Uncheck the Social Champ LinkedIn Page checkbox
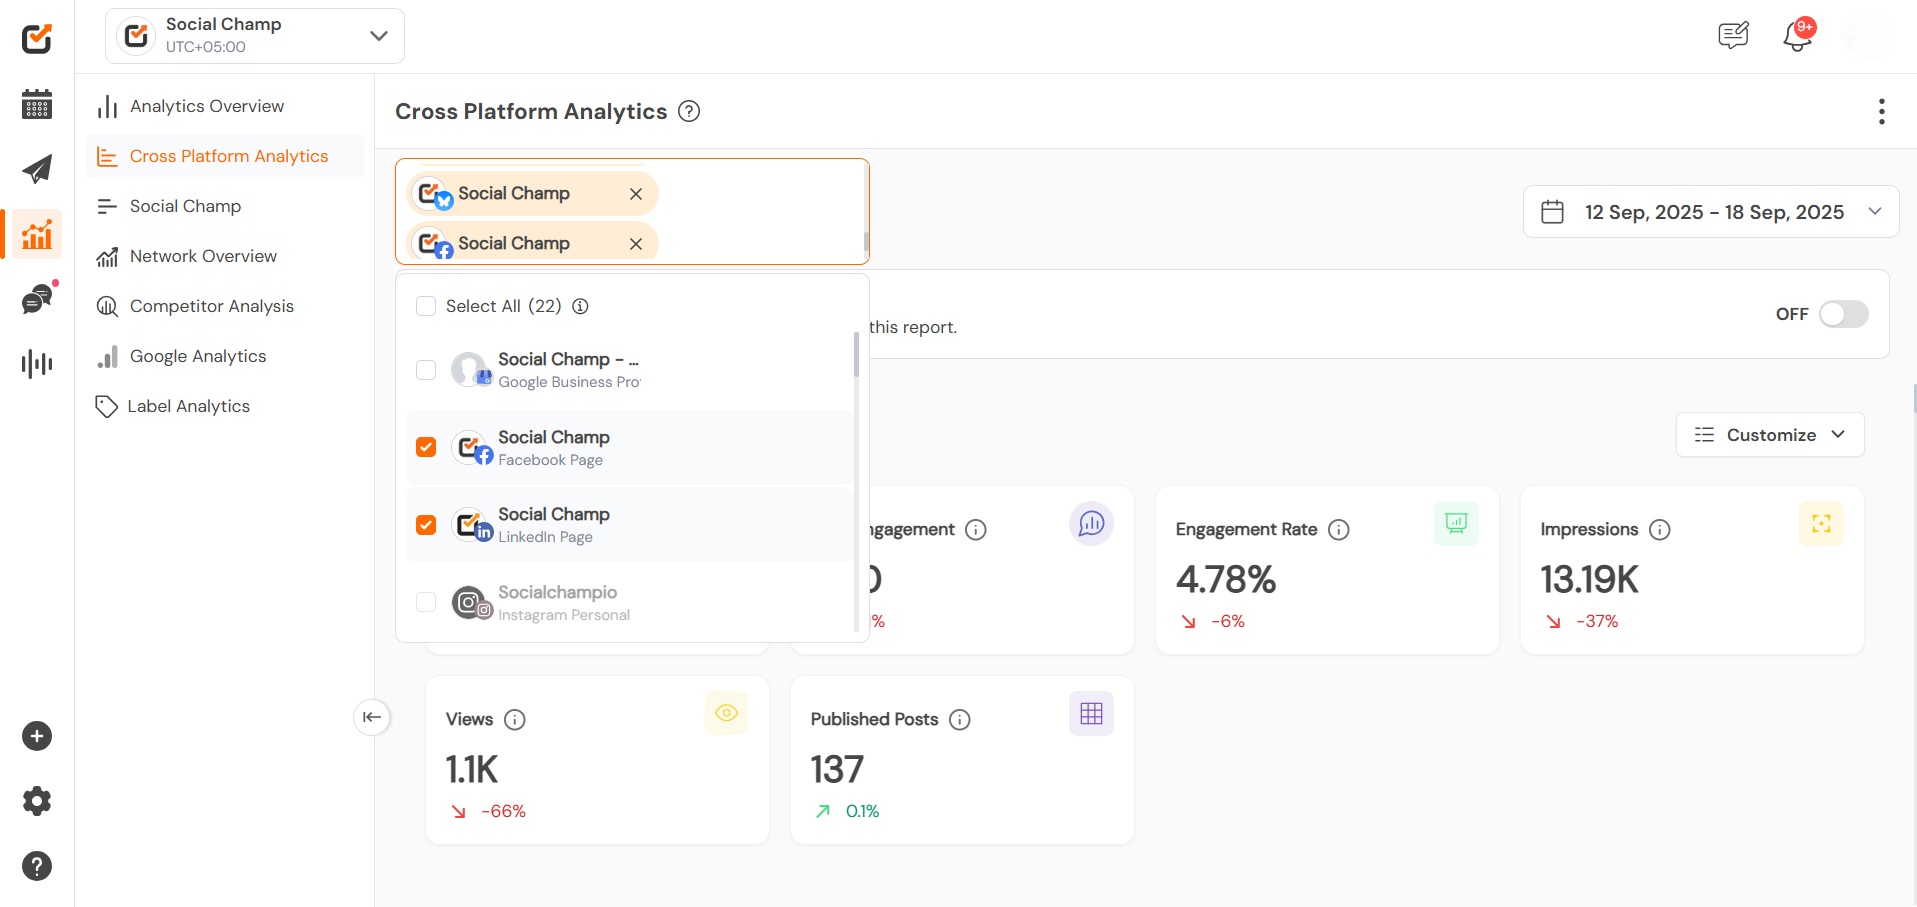The image size is (1917, 907). [426, 525]
